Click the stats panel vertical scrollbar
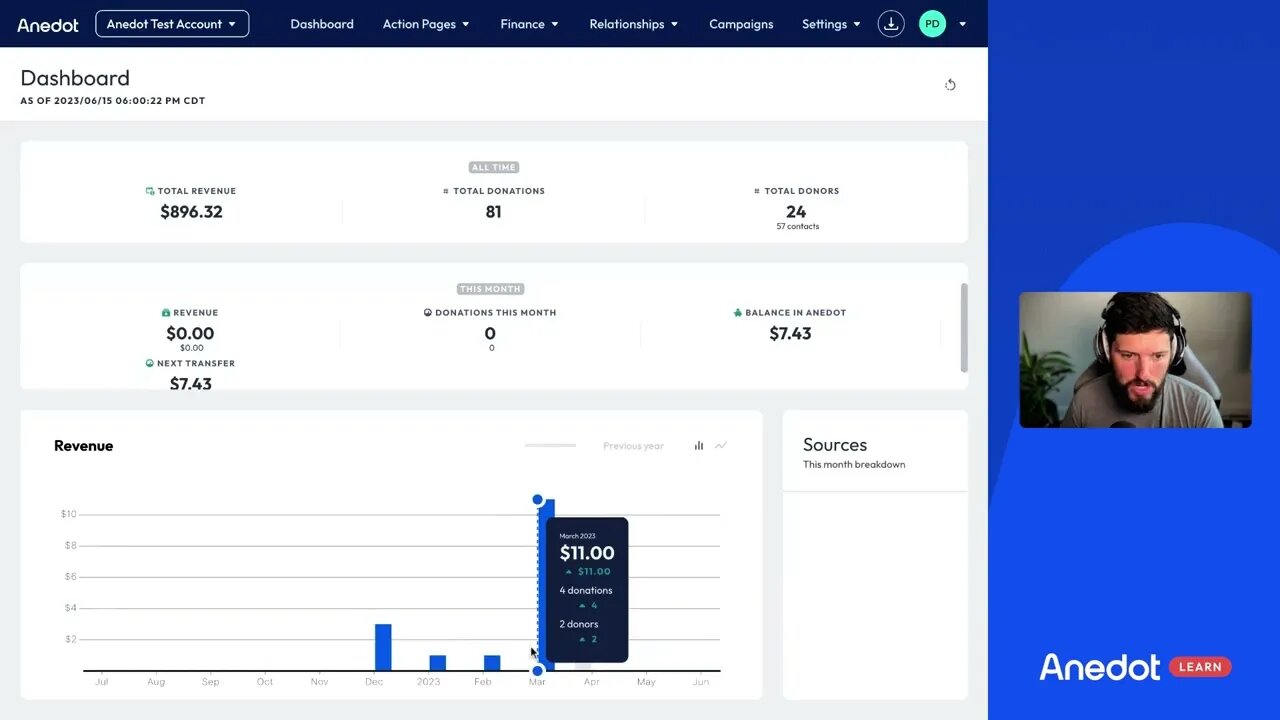1280x720 pixels. pyautogui.click(x=964, y=327)
